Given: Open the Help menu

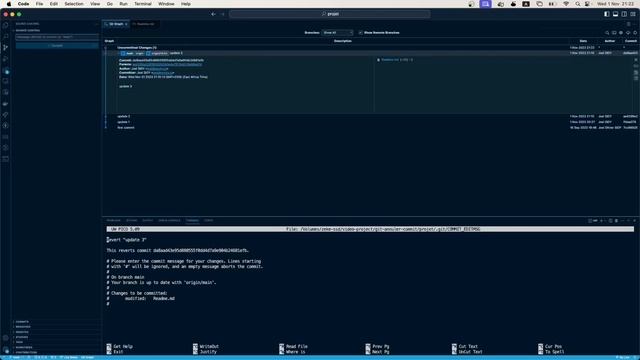Looking at the screenshot, I should click(186, 4).
